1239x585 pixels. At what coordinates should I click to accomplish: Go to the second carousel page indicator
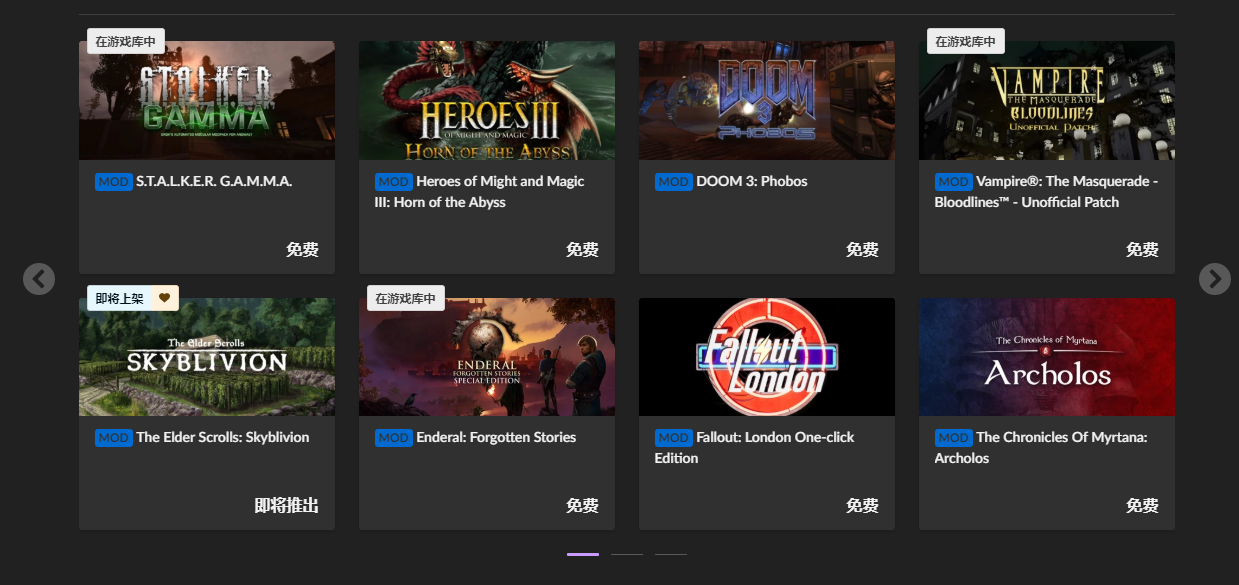click(627, 554)
